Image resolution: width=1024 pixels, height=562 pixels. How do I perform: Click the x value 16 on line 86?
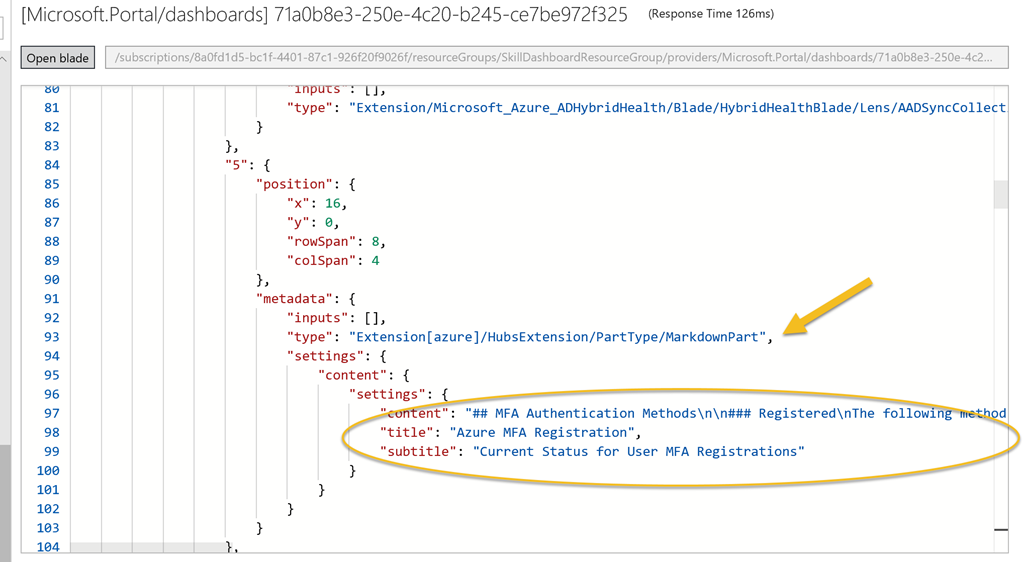click(332, 203)
